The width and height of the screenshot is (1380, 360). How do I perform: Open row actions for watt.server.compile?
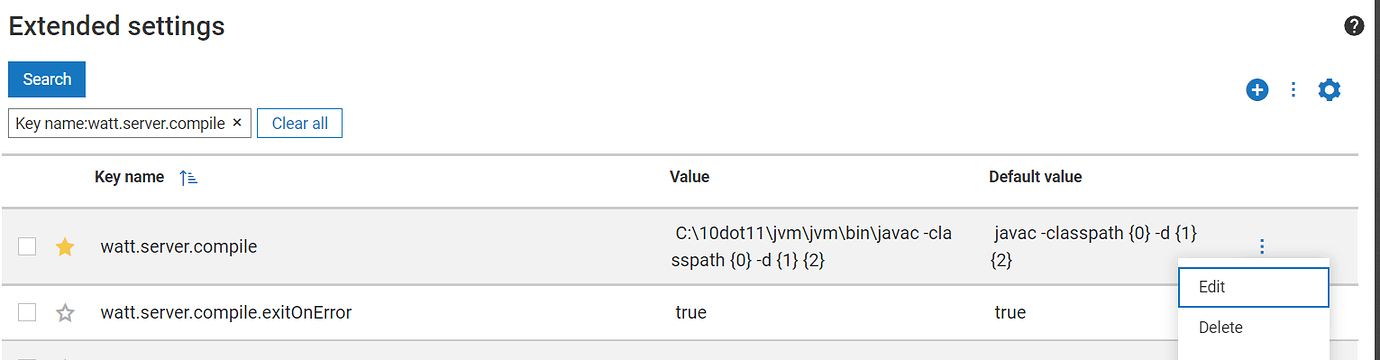(1262, 246)
